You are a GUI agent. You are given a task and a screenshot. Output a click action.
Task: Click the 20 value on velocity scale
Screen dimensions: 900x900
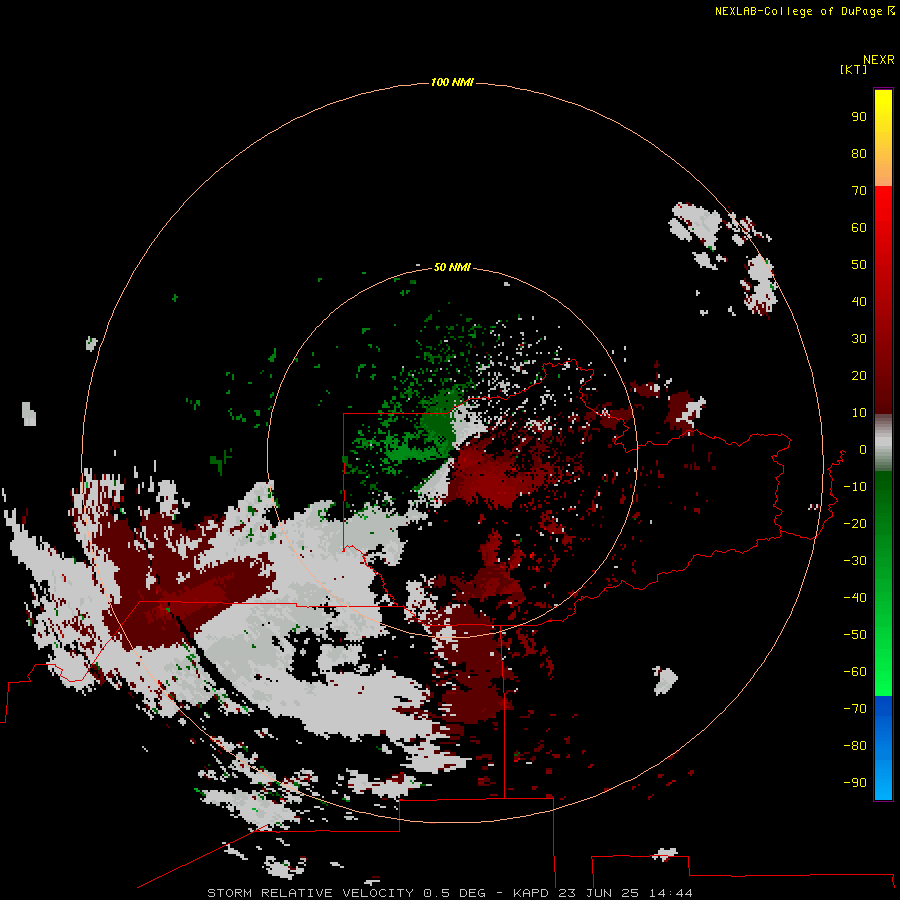pos(859,375)
